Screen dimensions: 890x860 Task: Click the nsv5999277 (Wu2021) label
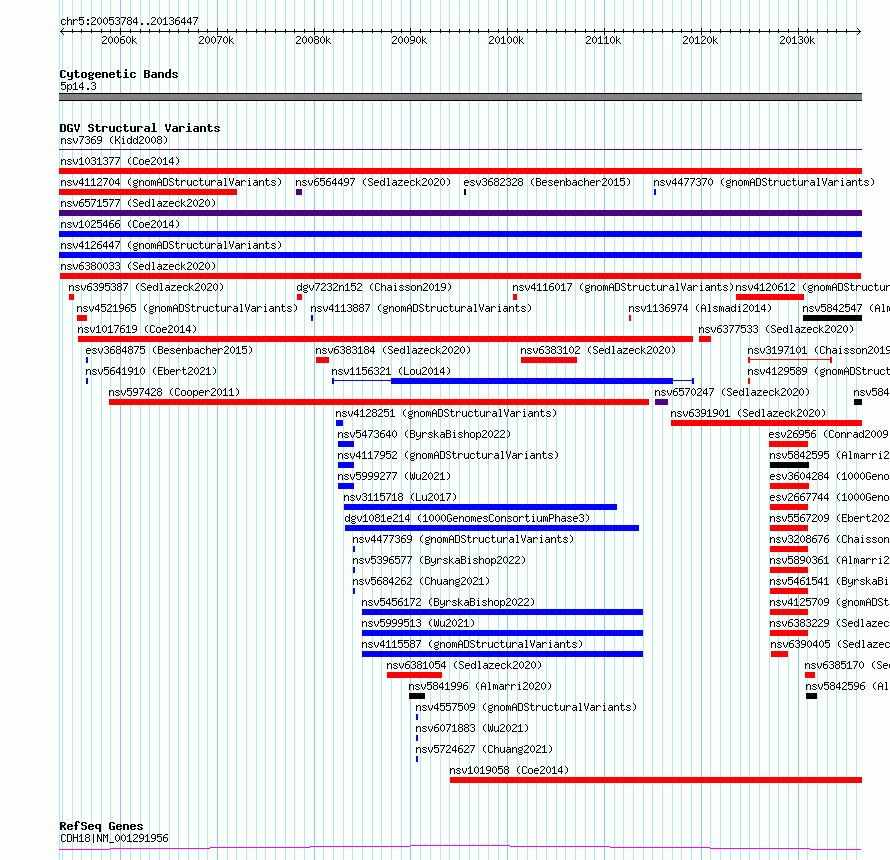point(394,476)
